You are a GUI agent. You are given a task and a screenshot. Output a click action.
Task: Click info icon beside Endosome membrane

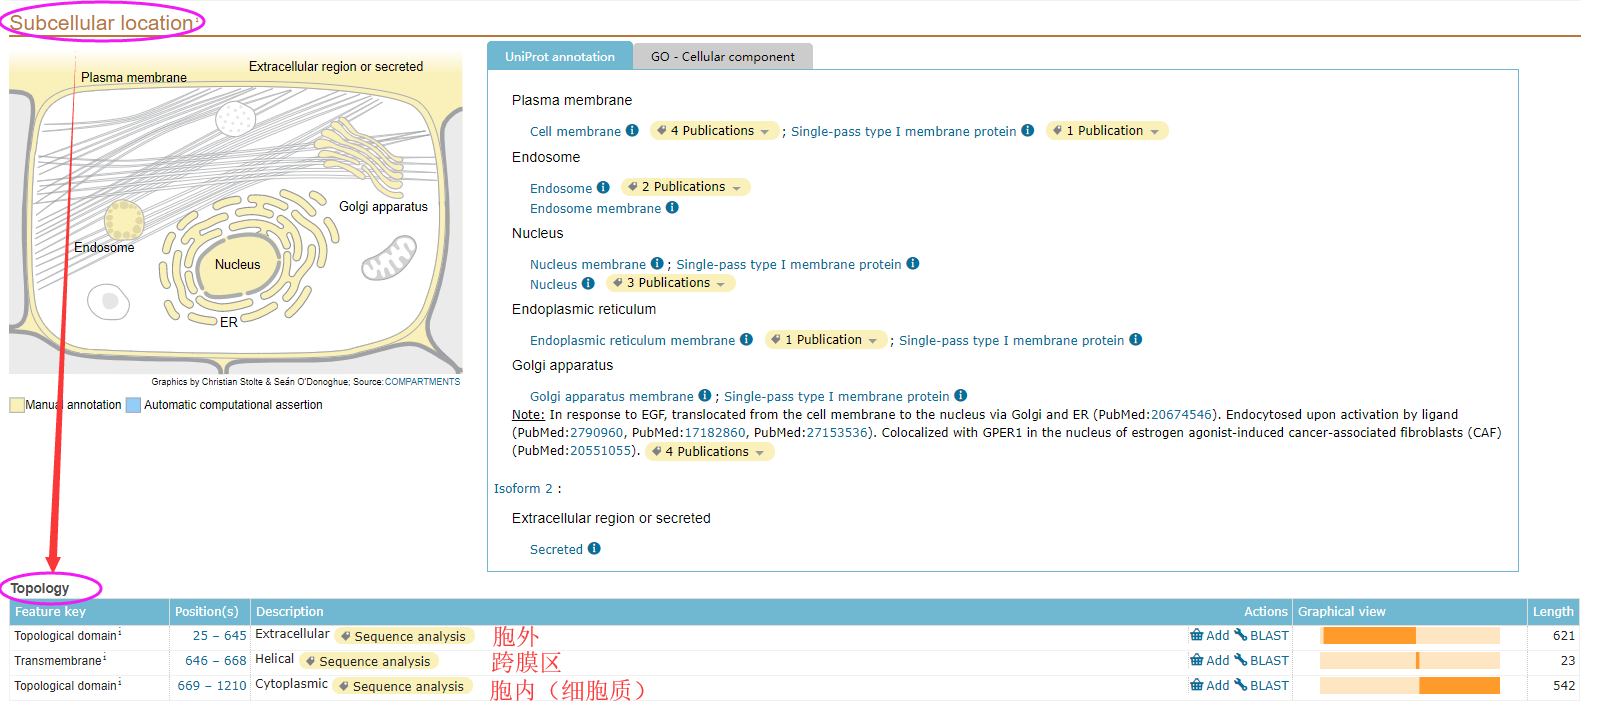pyautogui.click(x=672, y=208)
